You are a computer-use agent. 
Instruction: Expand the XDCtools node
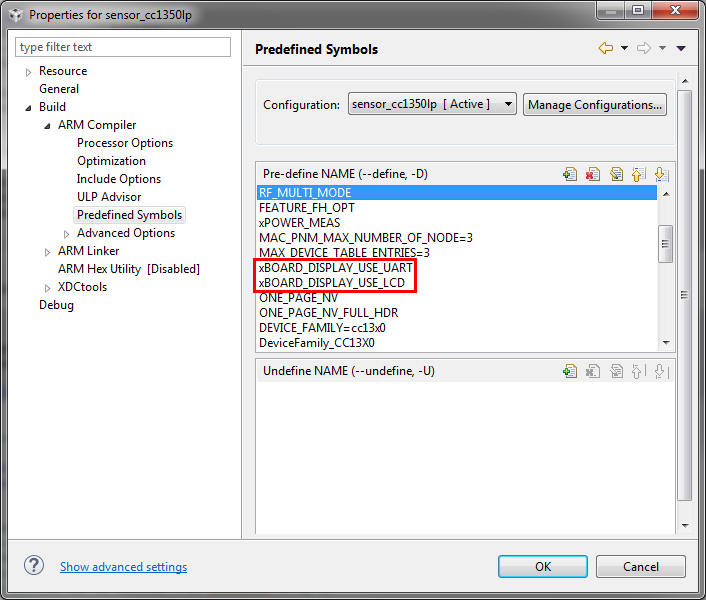tap(47, 288)
